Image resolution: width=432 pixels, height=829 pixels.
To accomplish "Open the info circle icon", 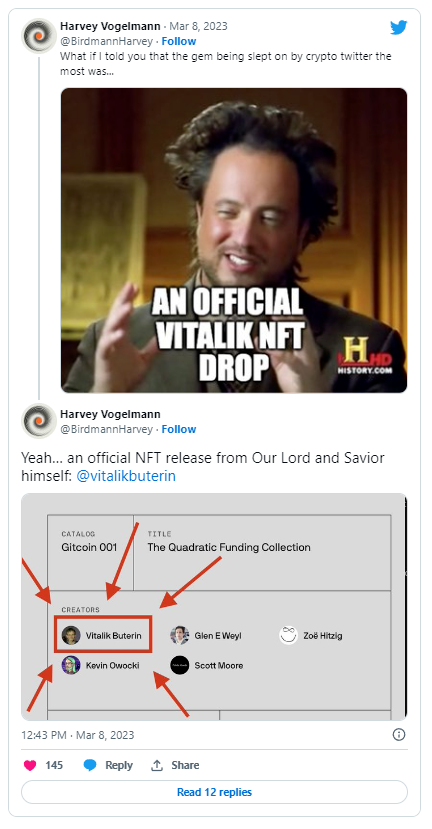I will click(399, 734).
